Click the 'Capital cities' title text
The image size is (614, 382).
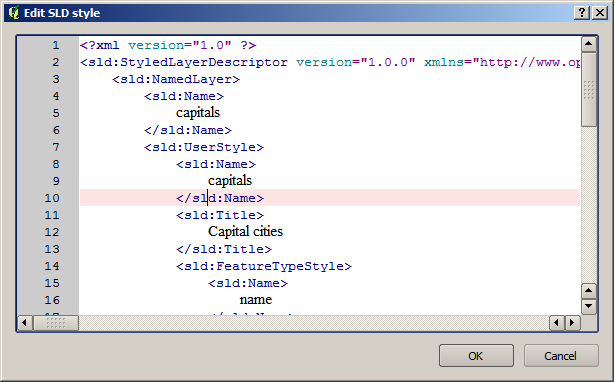click(245, 231)
